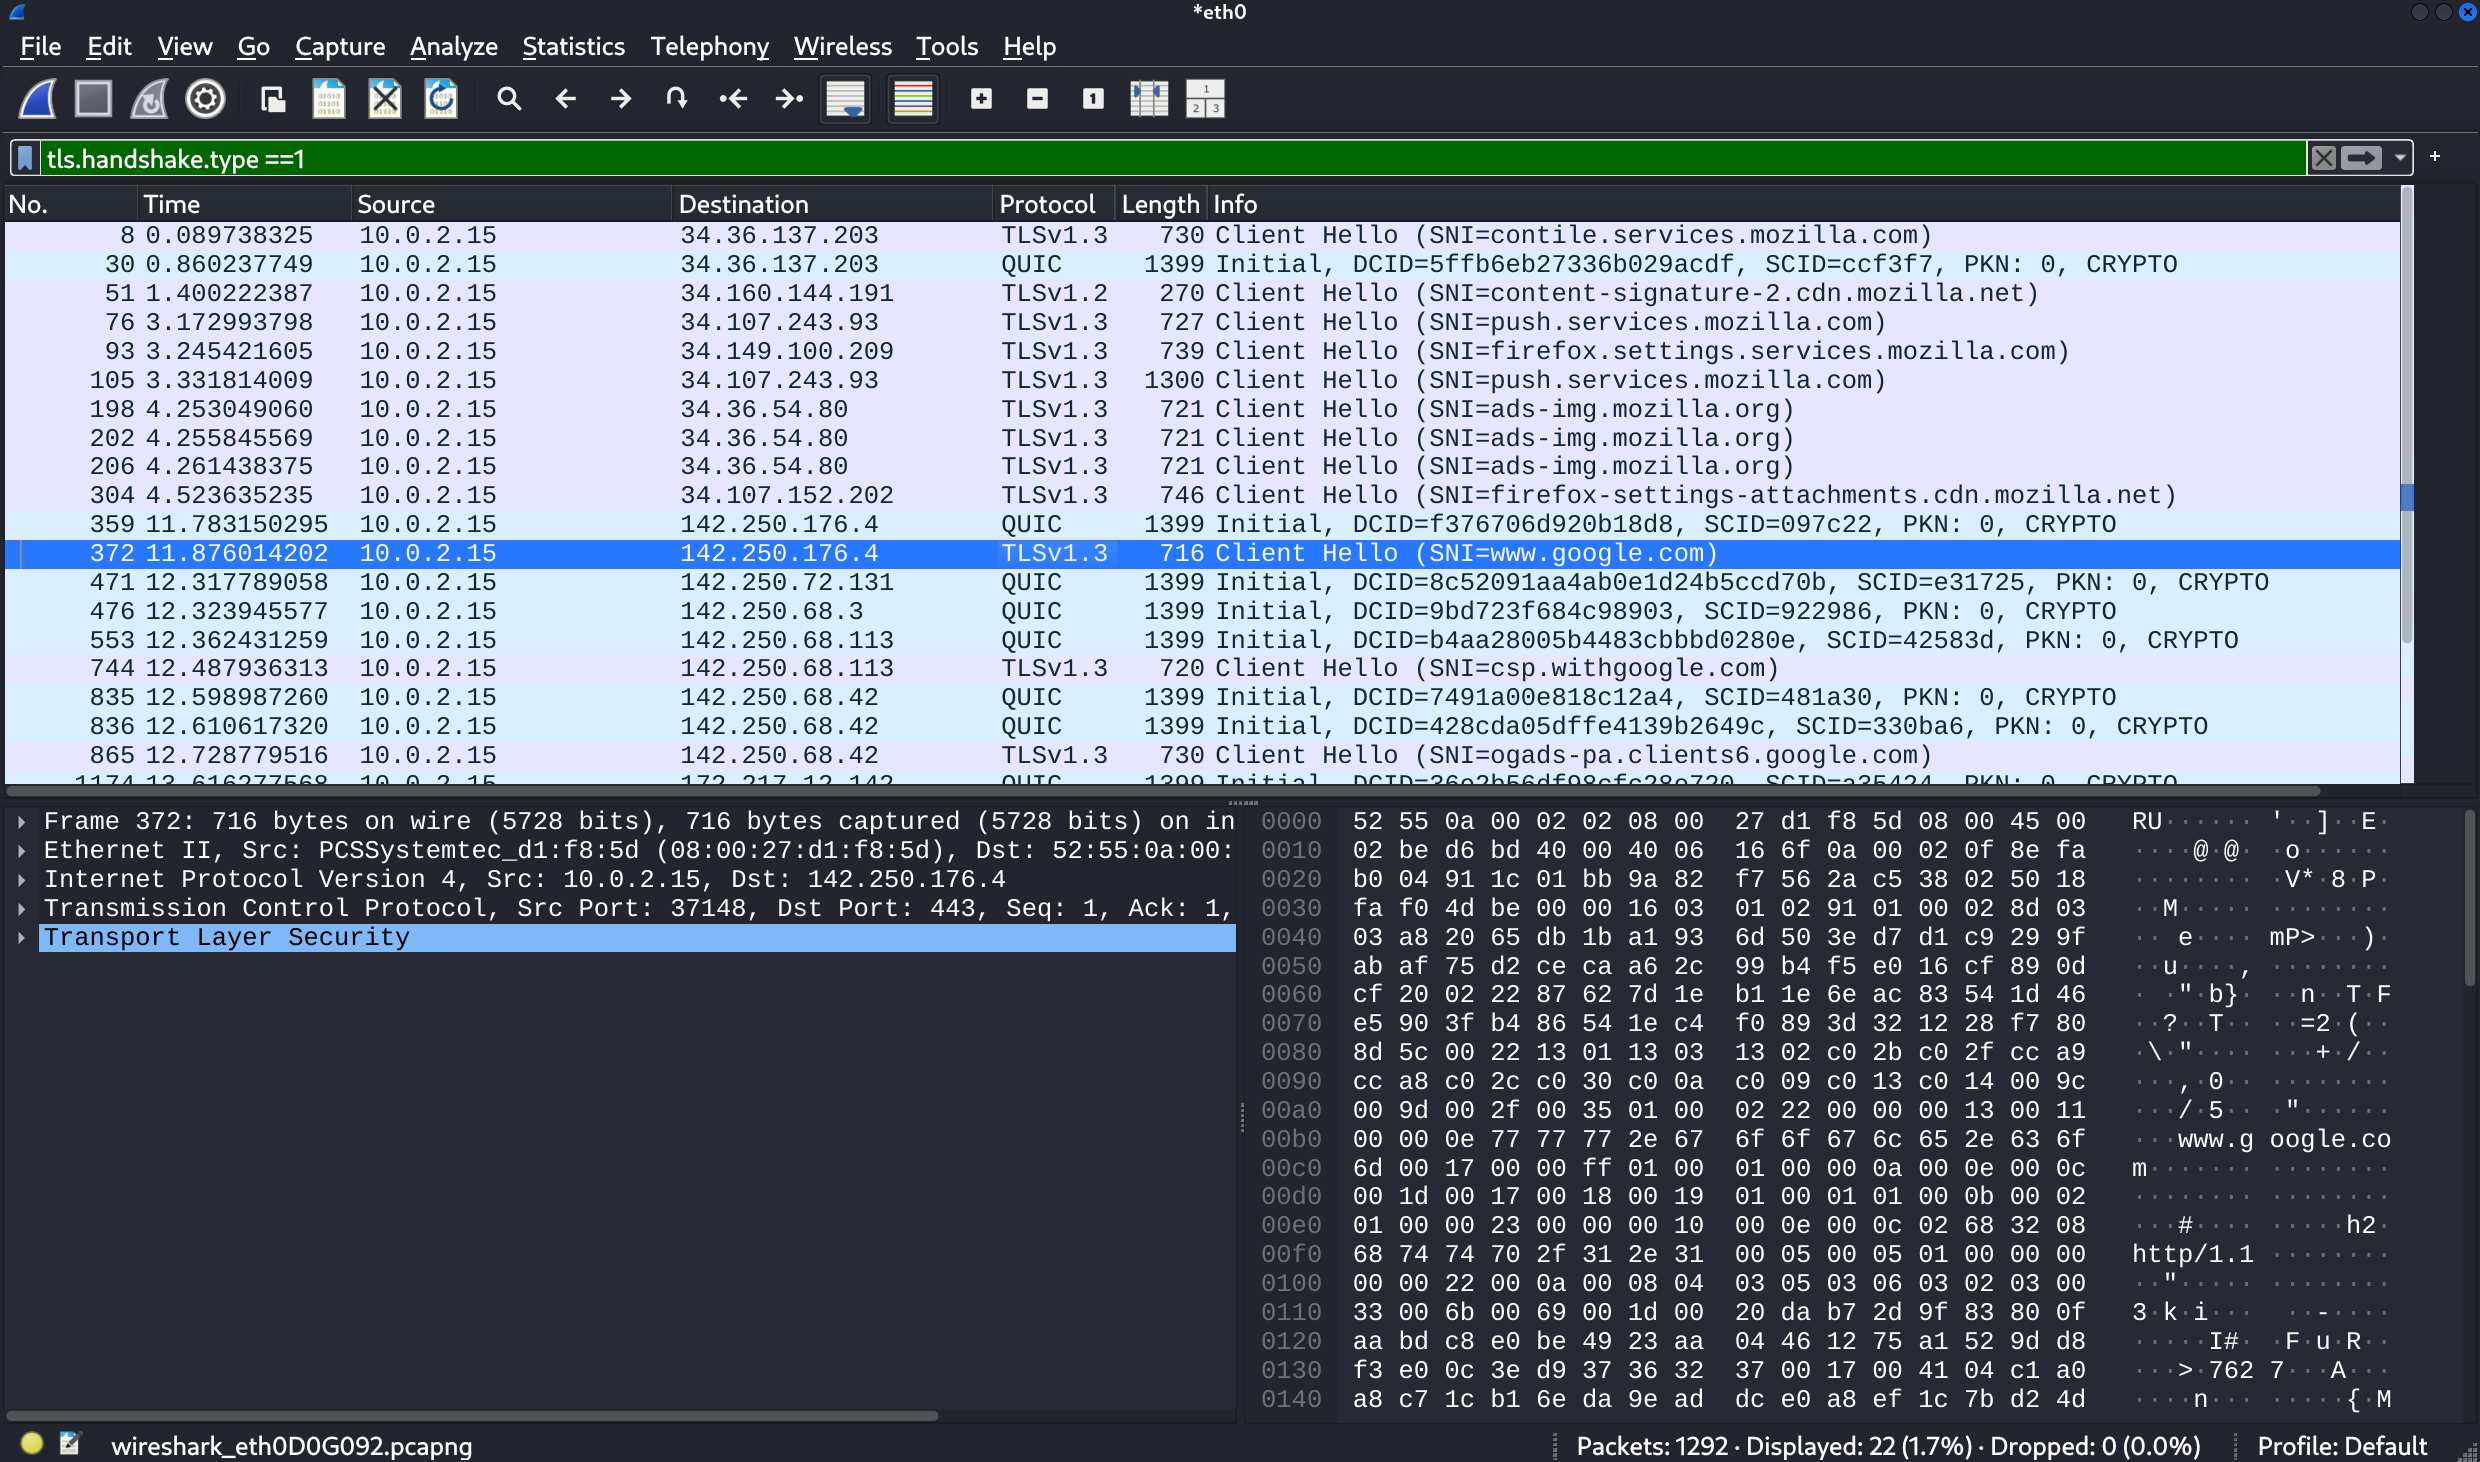
Task: Sort by the Length column header
Action: pyautogui.click(x=1160, y=204)
